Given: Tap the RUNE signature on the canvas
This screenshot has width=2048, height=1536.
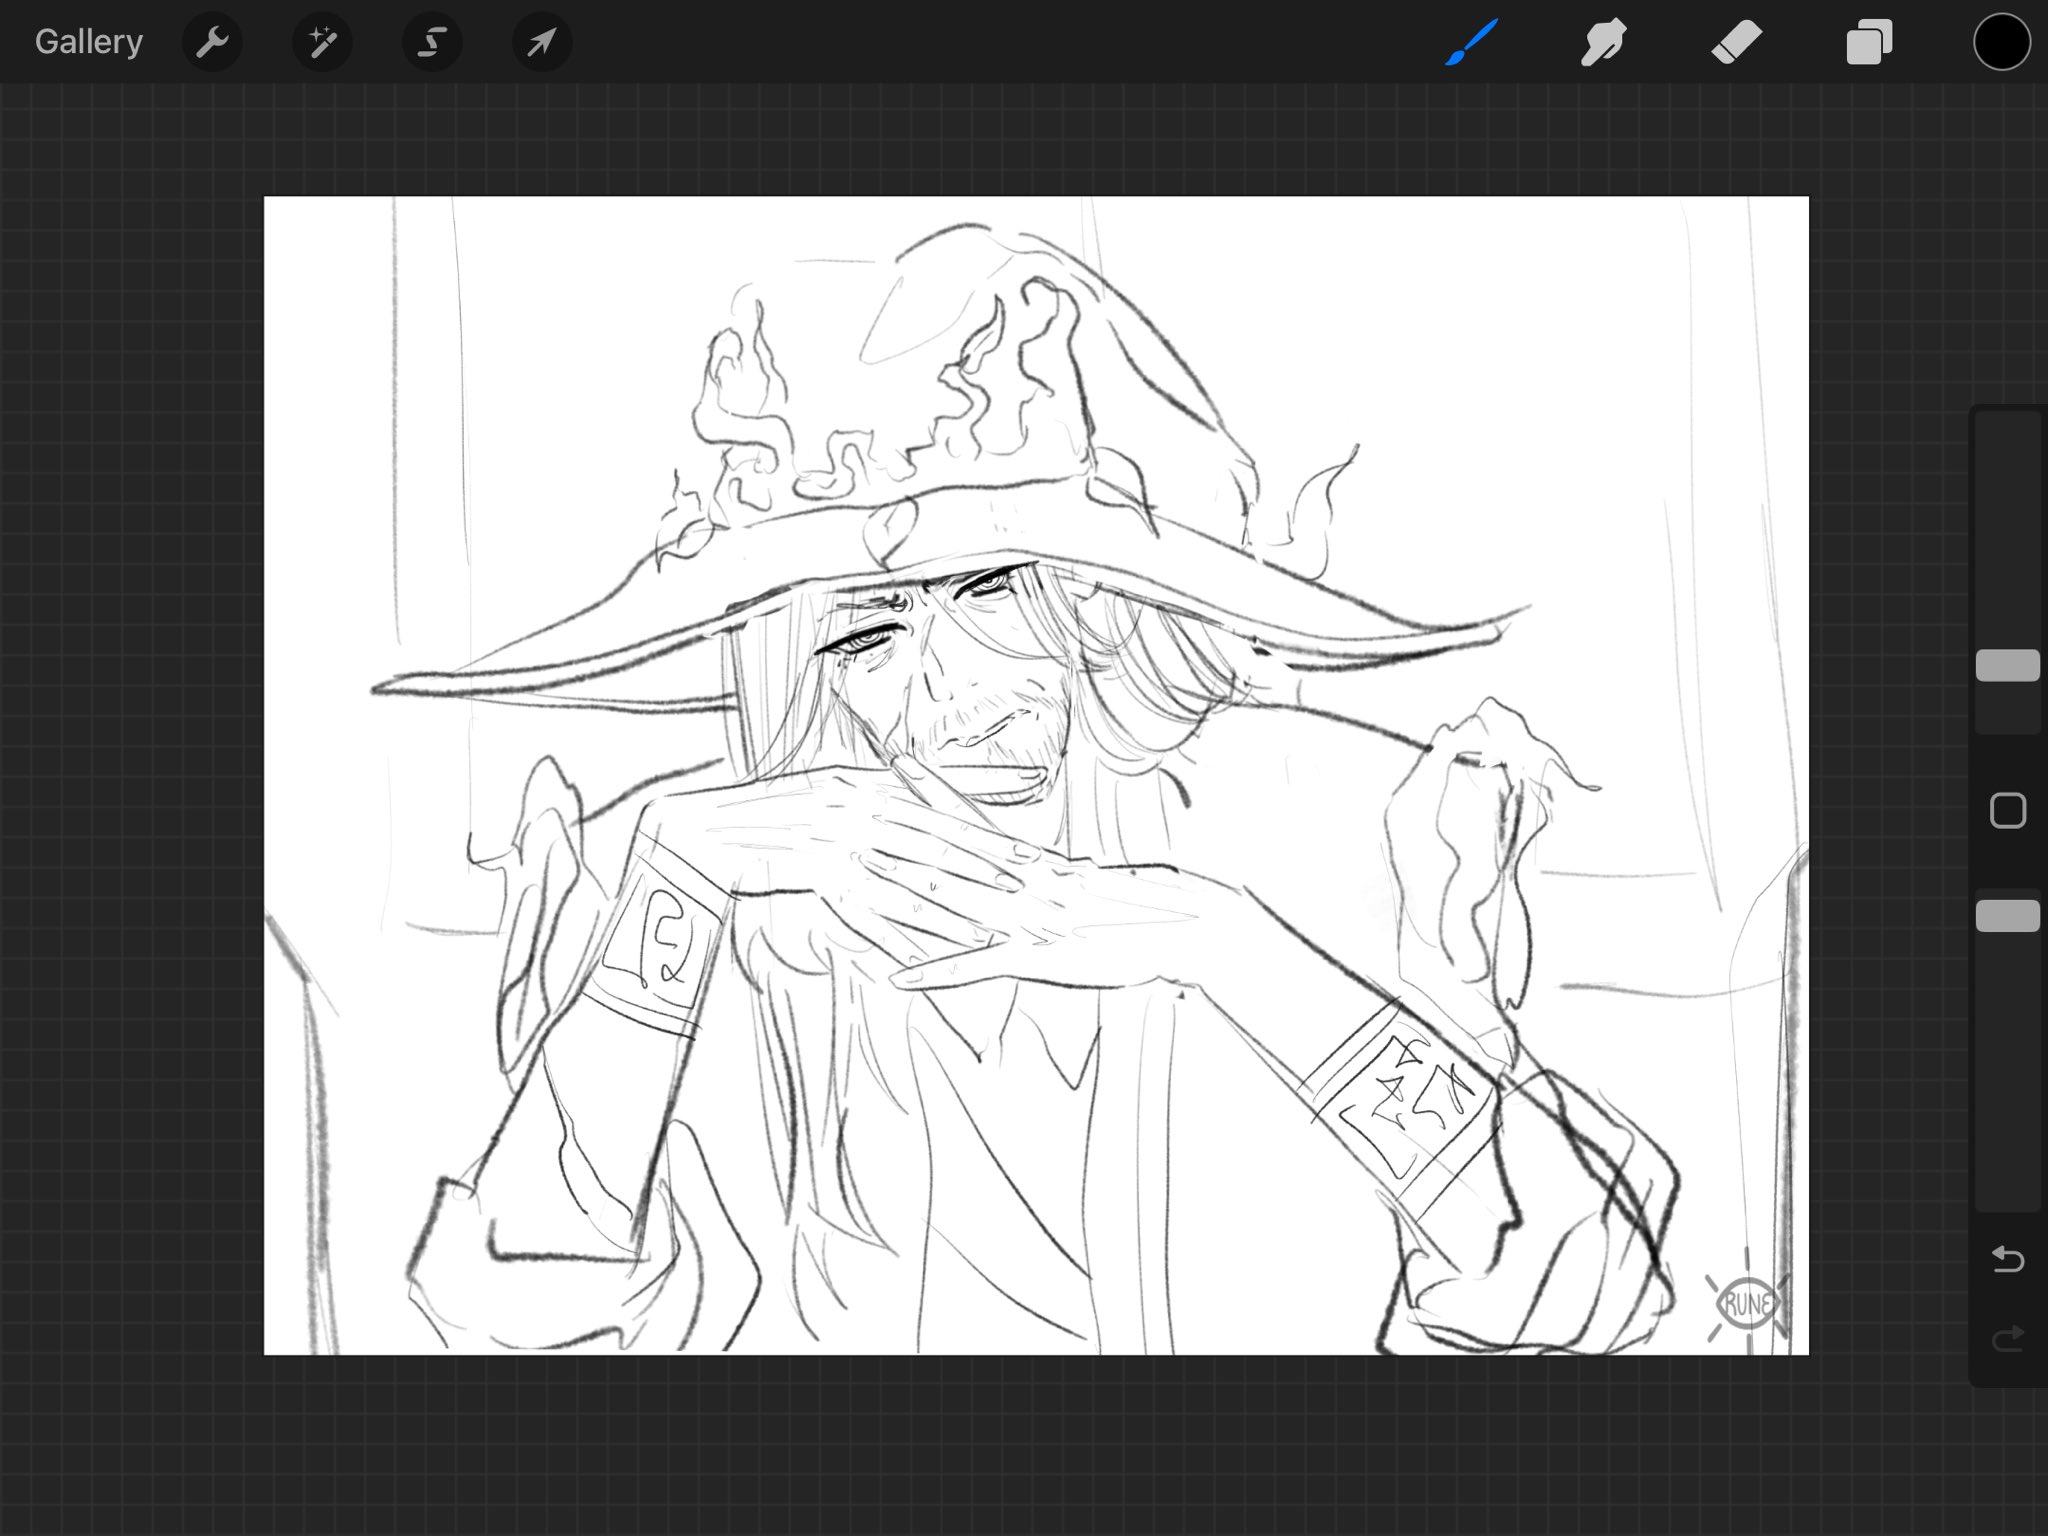Looking at the screenshot, I should (x=1747, y=1303).
